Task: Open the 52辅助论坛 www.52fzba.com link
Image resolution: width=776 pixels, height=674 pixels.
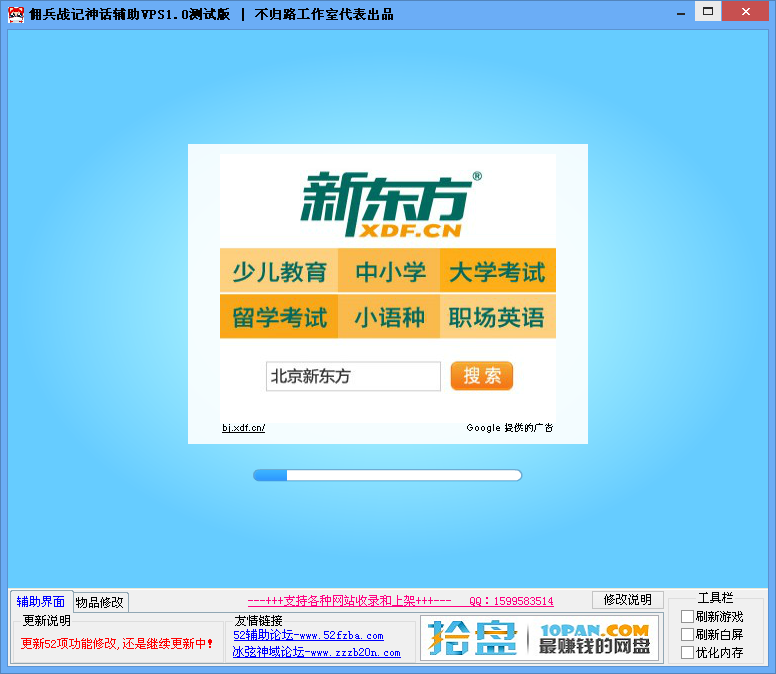Action: [x=308, y=635]
